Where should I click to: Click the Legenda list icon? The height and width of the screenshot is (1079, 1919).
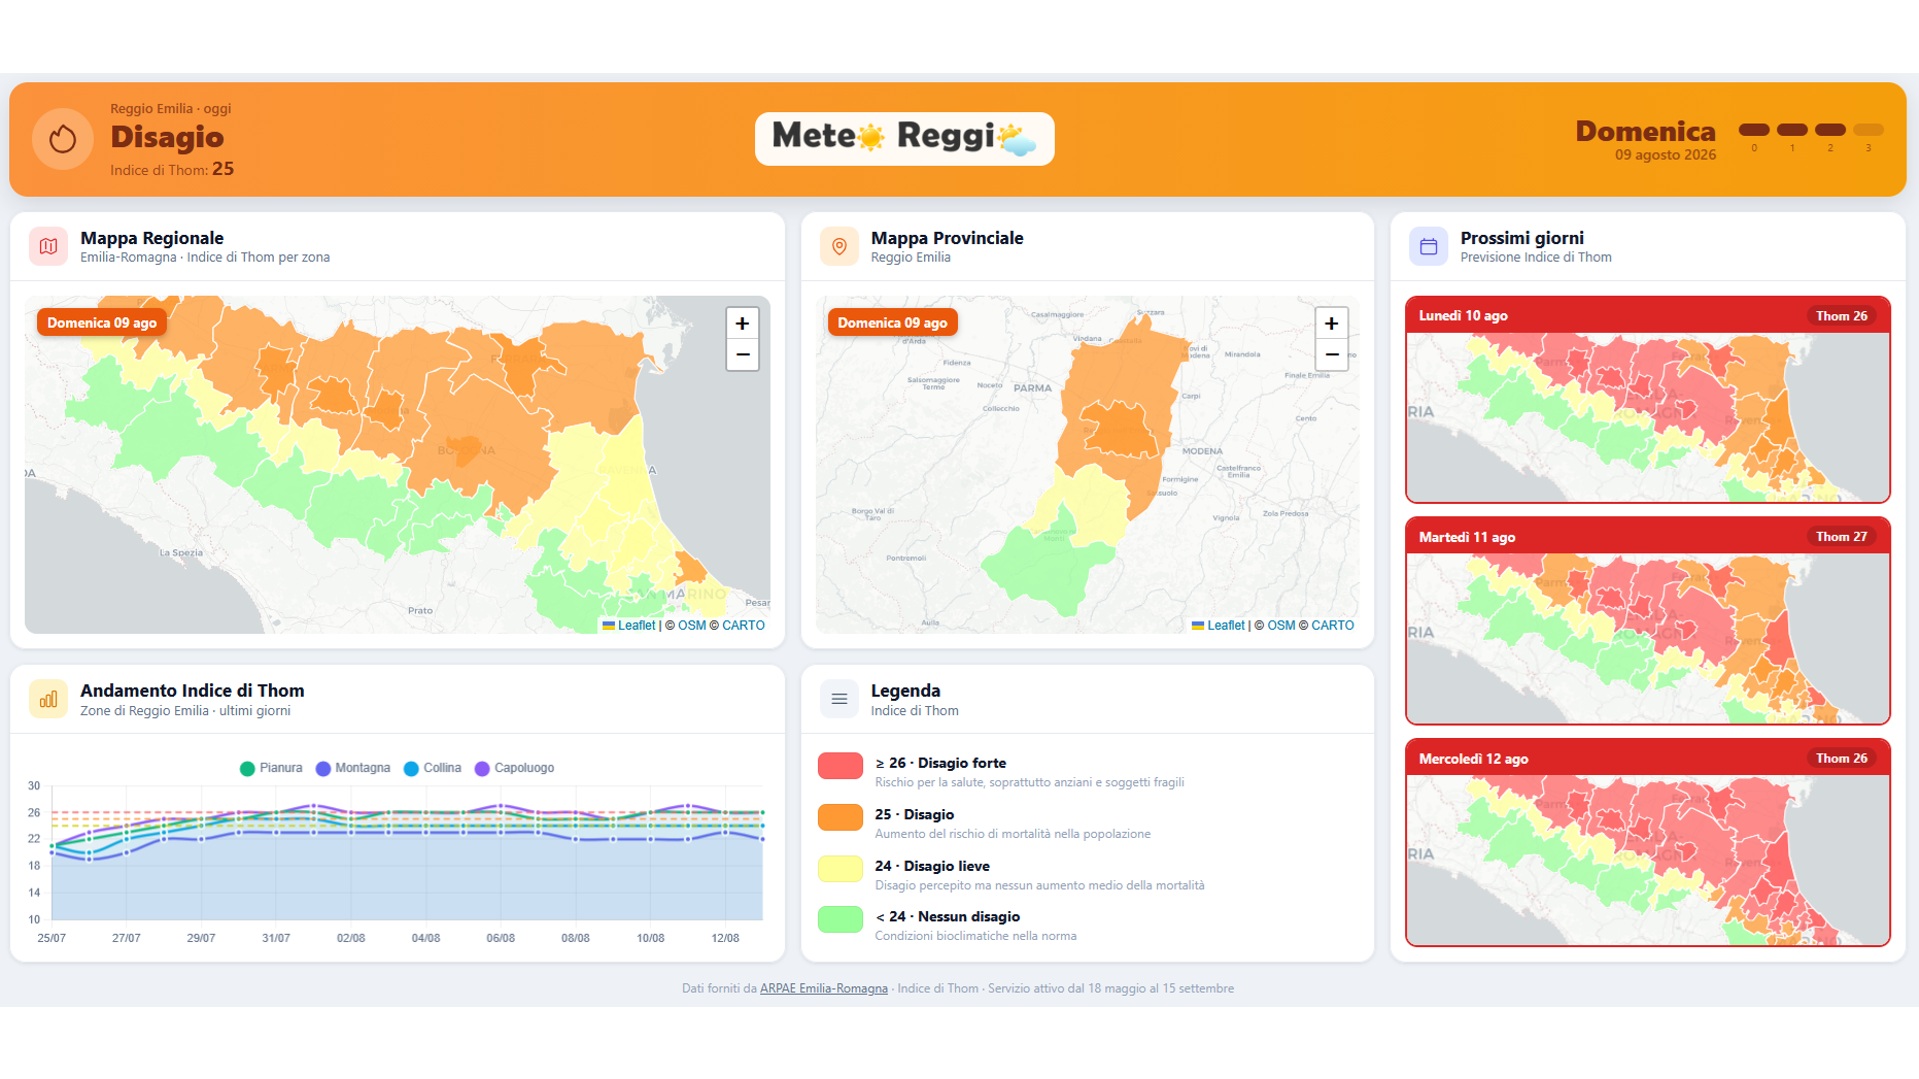point(839,699)
